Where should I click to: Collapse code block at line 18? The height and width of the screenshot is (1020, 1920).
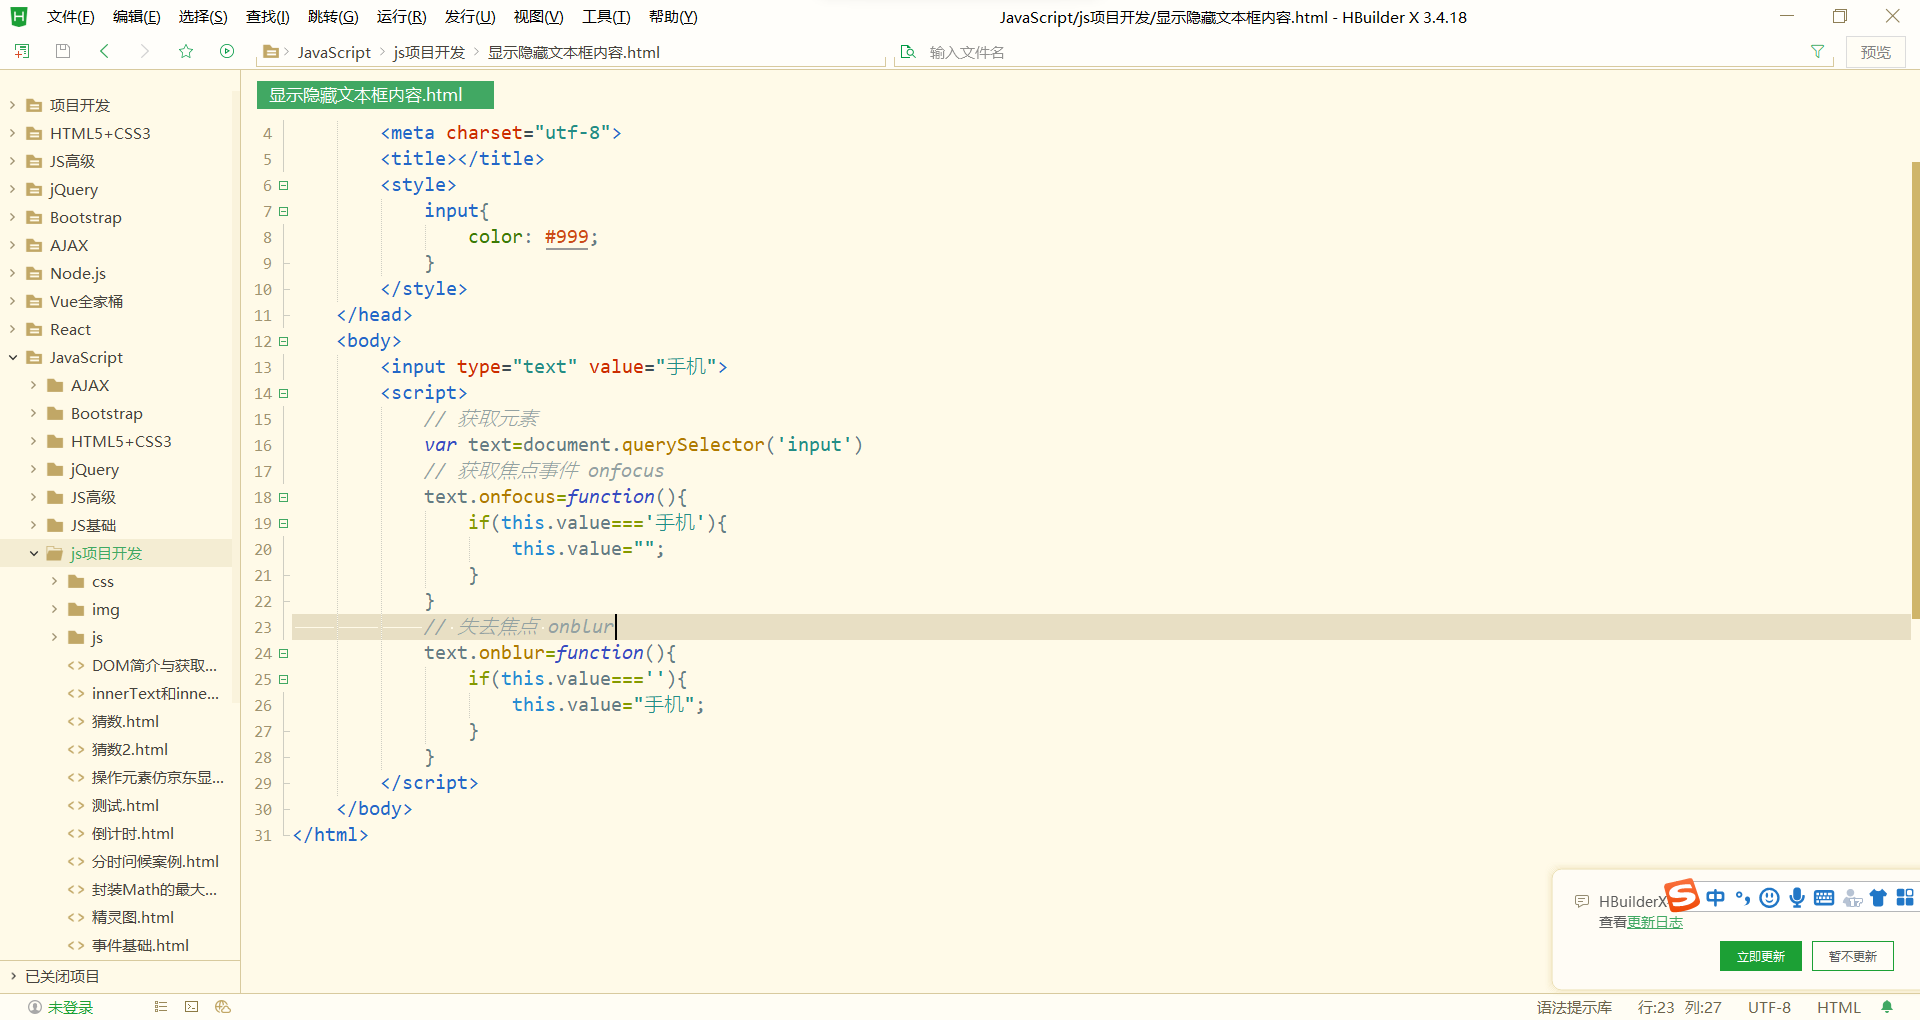point(283,497)
